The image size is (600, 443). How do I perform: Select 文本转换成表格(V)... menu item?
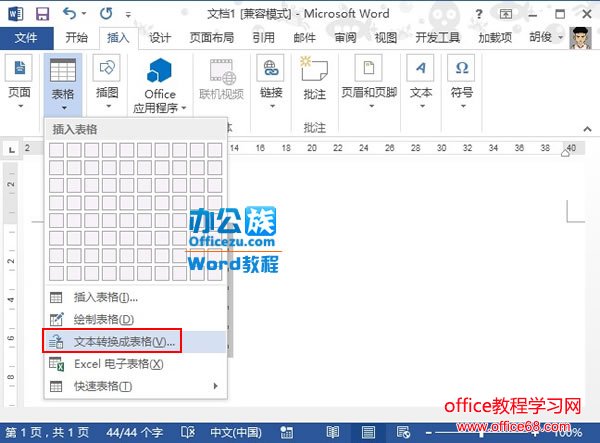pyautogui.click(x=136, y=341)
